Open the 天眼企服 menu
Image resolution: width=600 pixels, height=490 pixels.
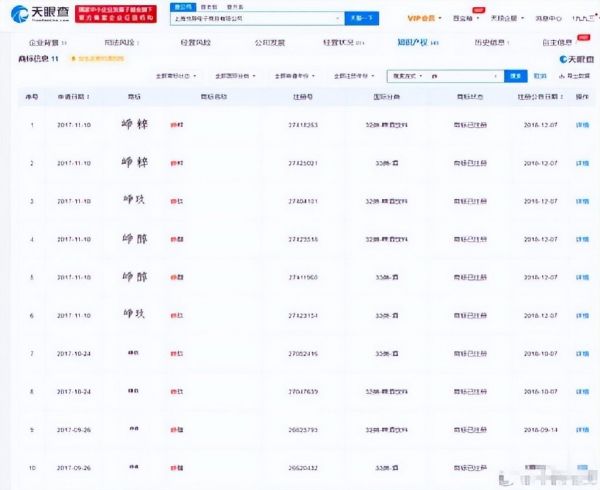coord(507,18)
